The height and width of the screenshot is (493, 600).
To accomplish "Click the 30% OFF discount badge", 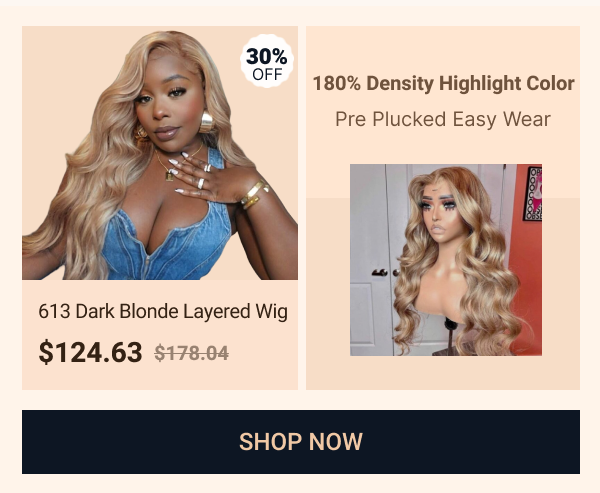I will coord(267,61).
